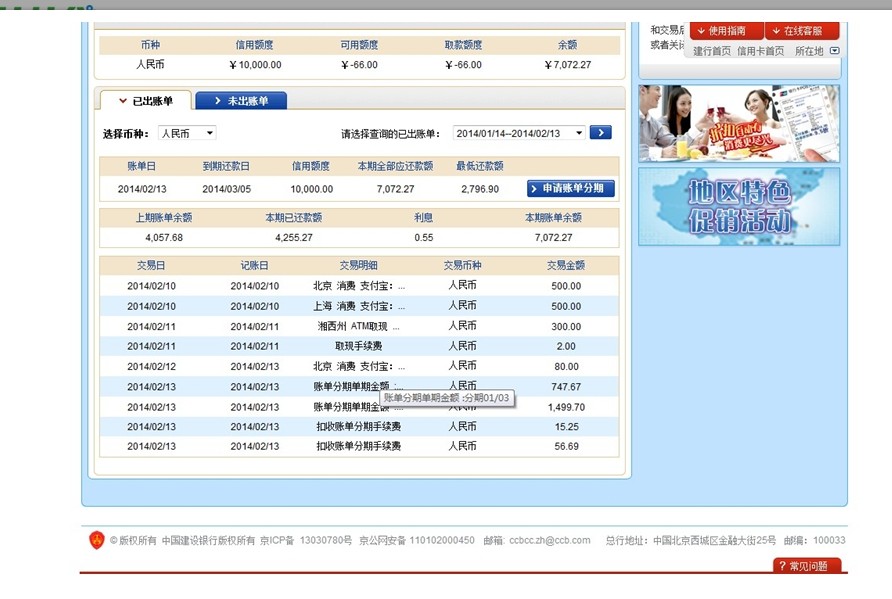The width and height of the screenshot is (892, 599).
Task: Click the 所在地 location arrow icon
Action: [834, 51]
